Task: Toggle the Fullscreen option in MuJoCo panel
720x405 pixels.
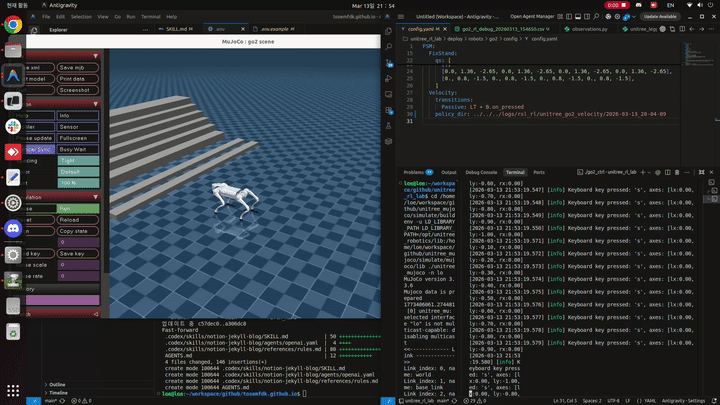Action: tap(77, 139)
